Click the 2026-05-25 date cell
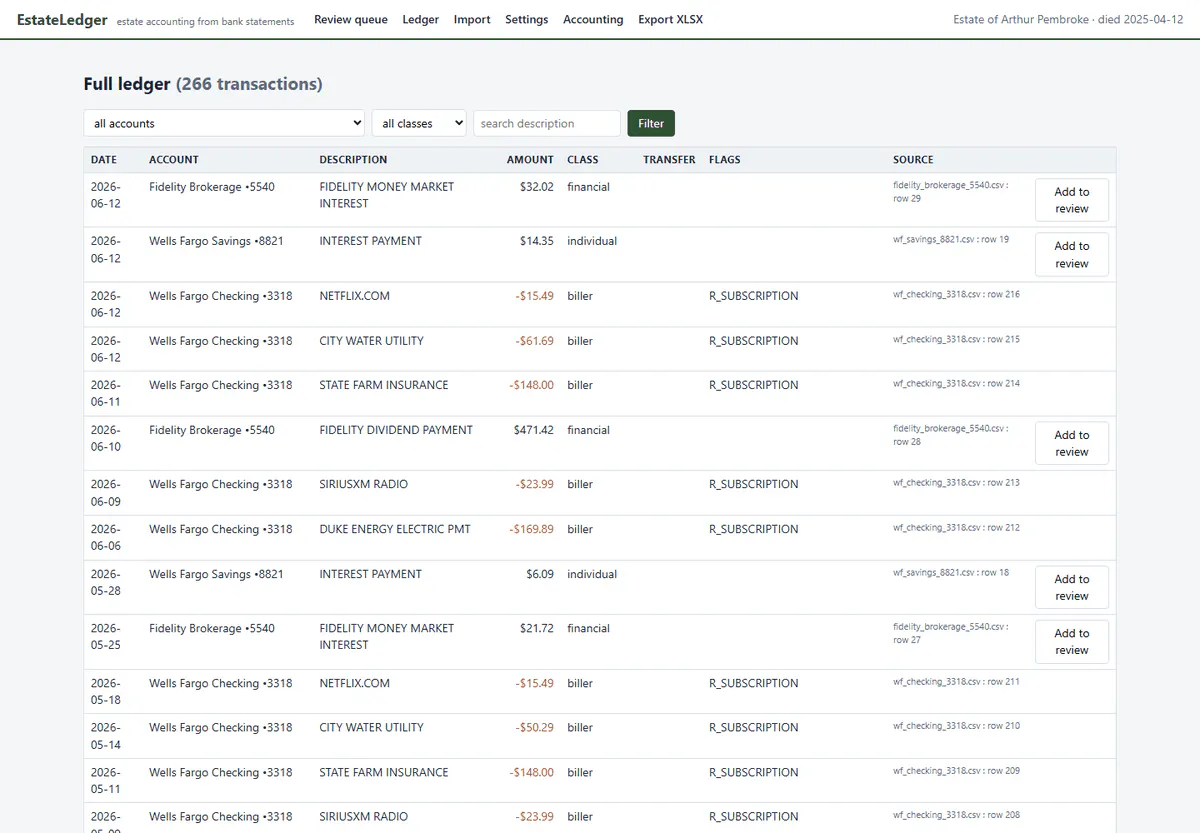This screenshot has width=1200, height=833. tap(106, 636)
